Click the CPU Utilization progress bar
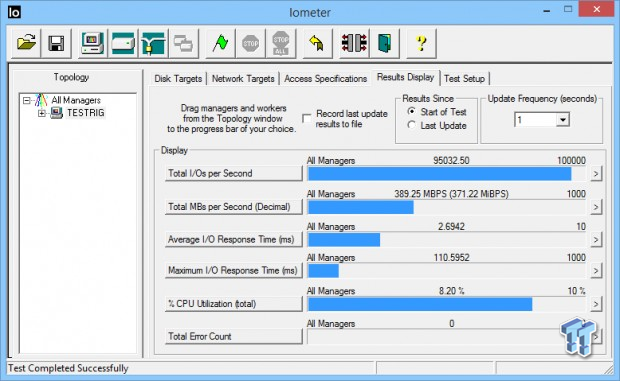Image resolution: width=620 pixels, height=381 pixels. click(x=447, y=304)
